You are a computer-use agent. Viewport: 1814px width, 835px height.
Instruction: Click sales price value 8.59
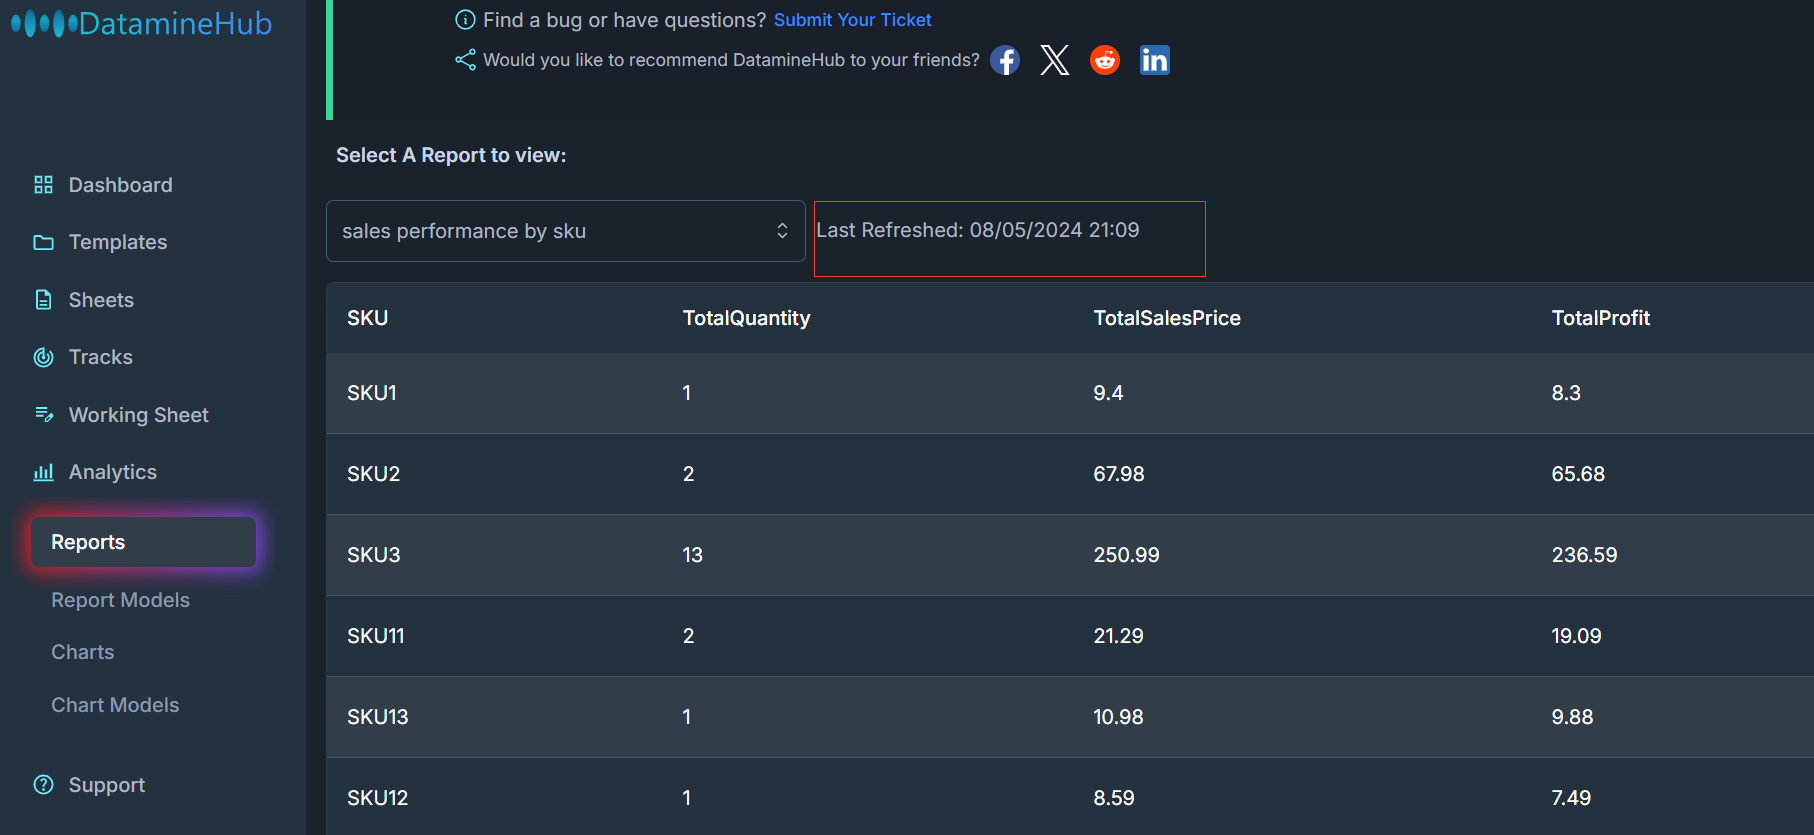(x=1114, y=798)
